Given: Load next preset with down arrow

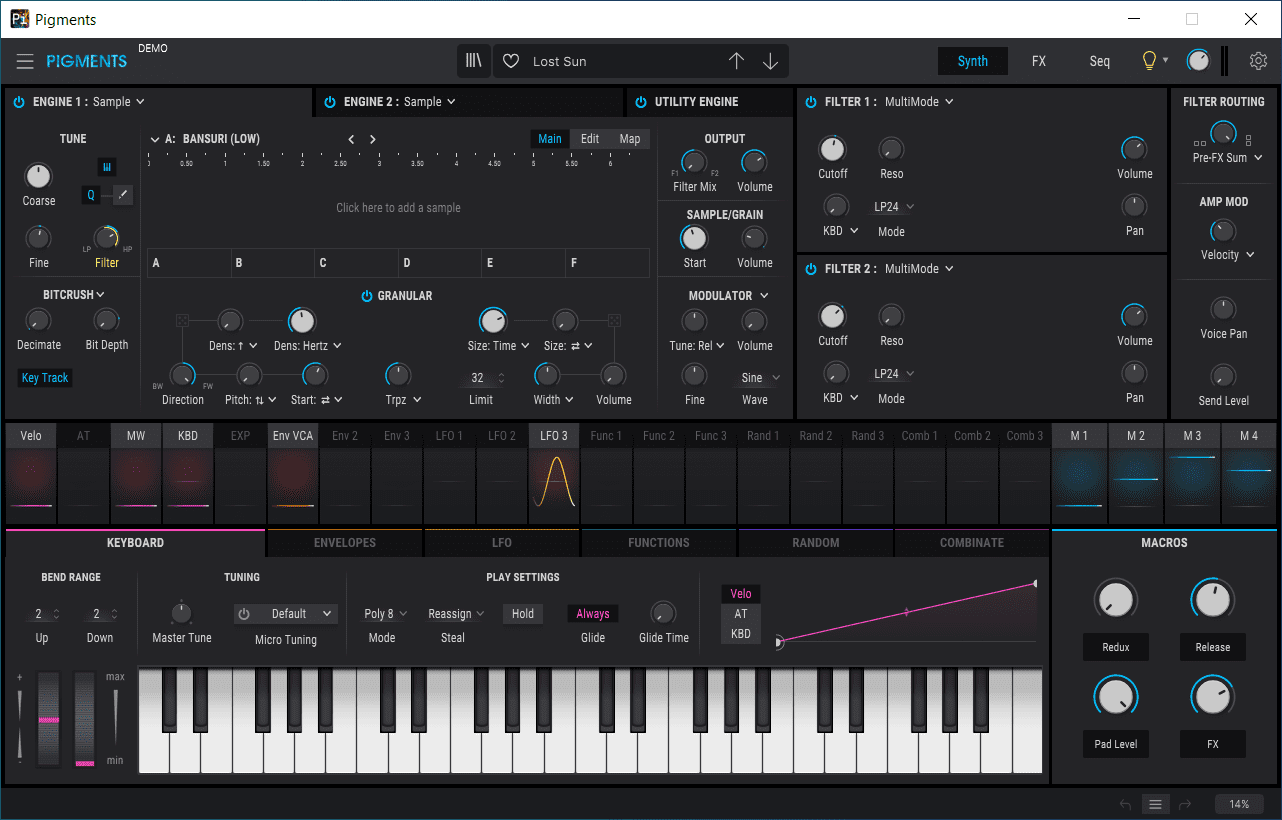Looking at the screenshot, I should coord(770,61).
